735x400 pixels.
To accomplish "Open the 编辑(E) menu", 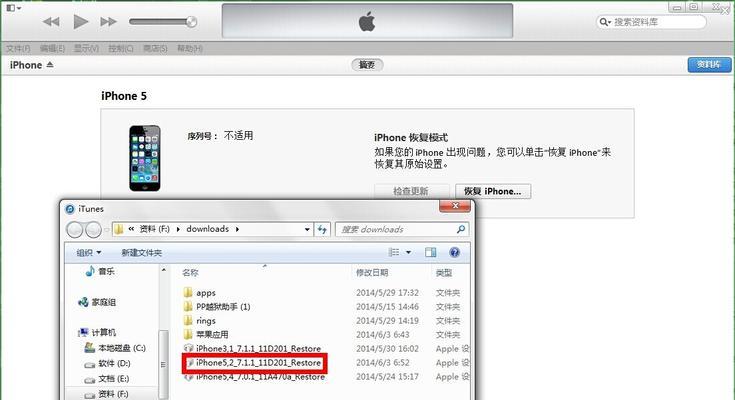I will 52,48.
